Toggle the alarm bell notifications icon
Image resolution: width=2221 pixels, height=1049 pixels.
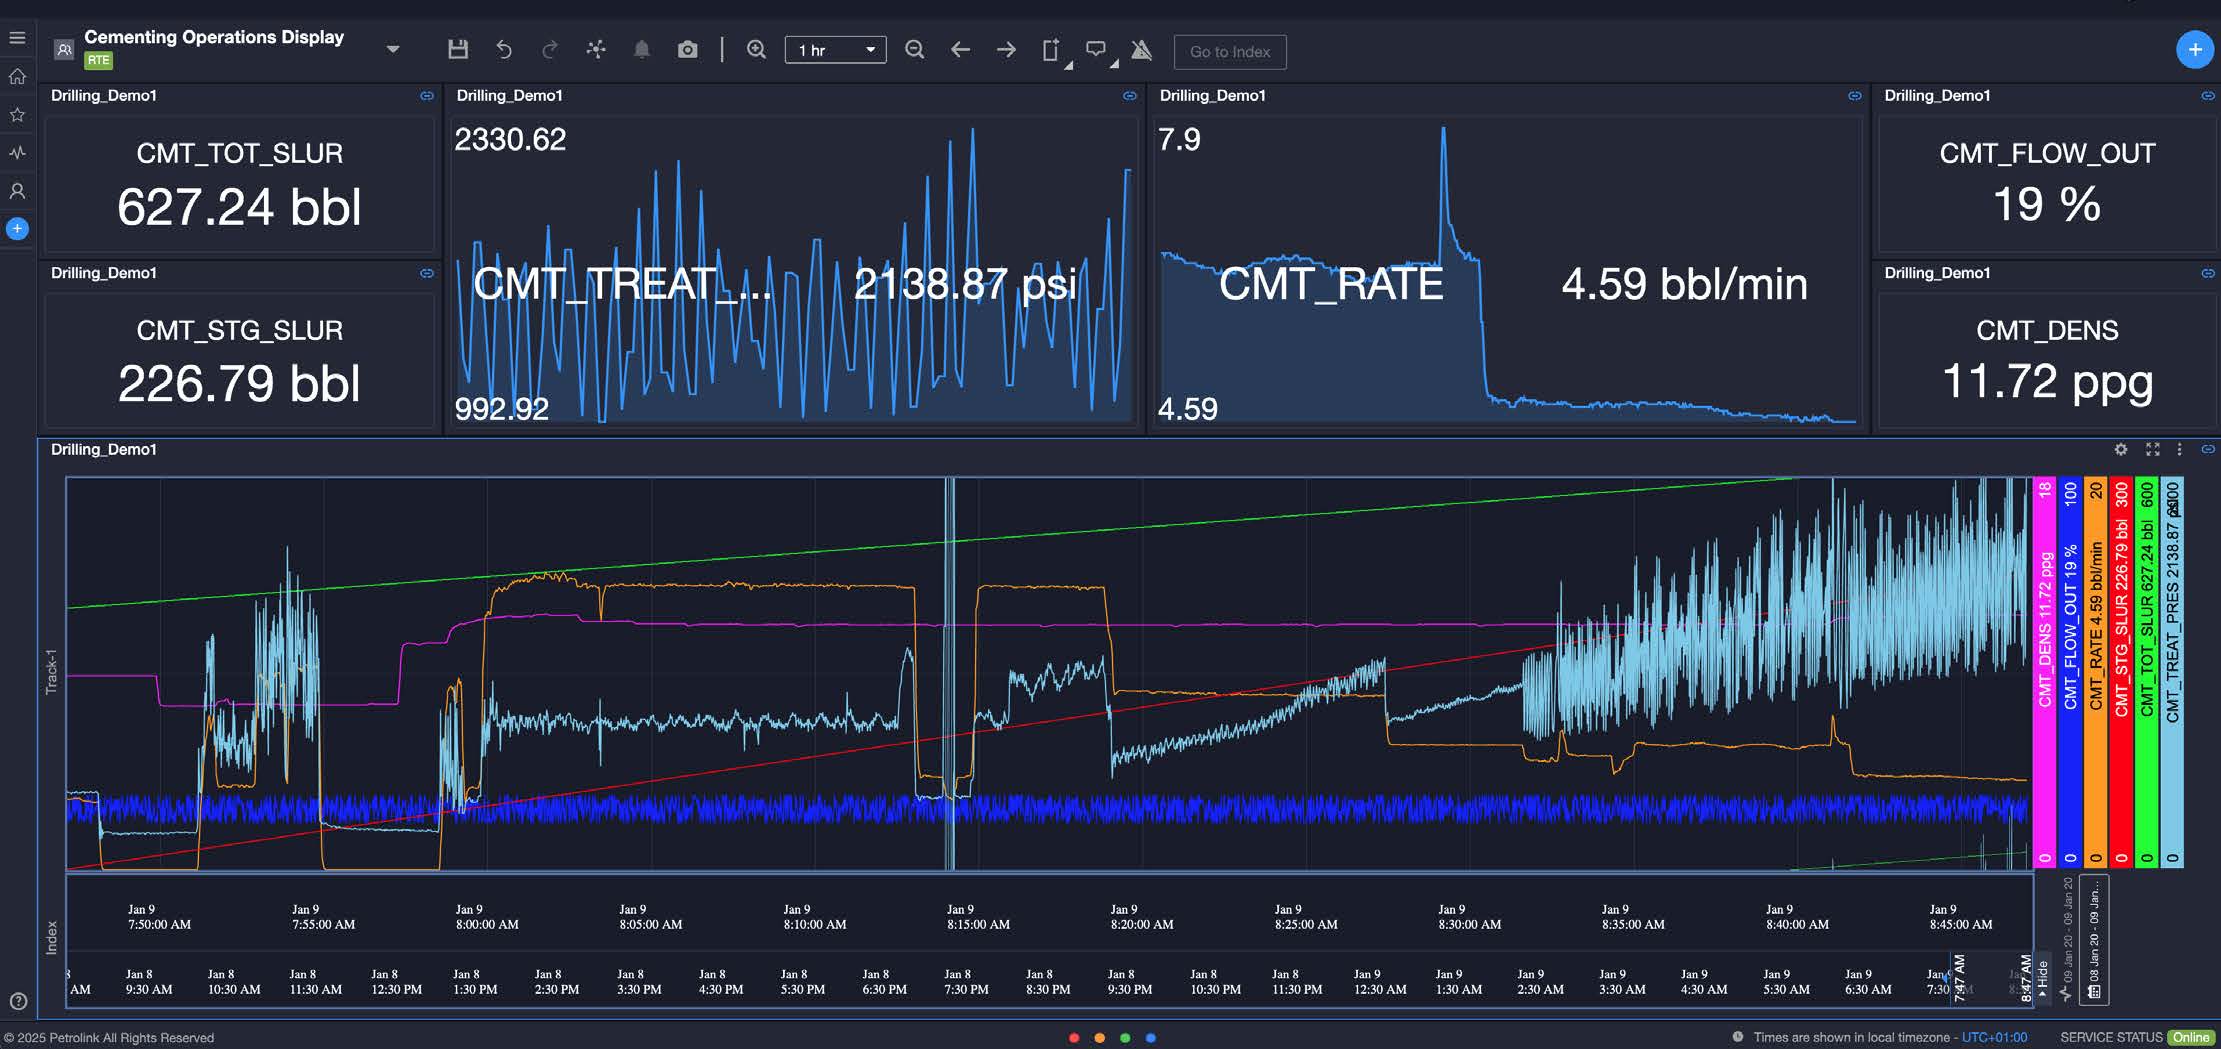642,50
